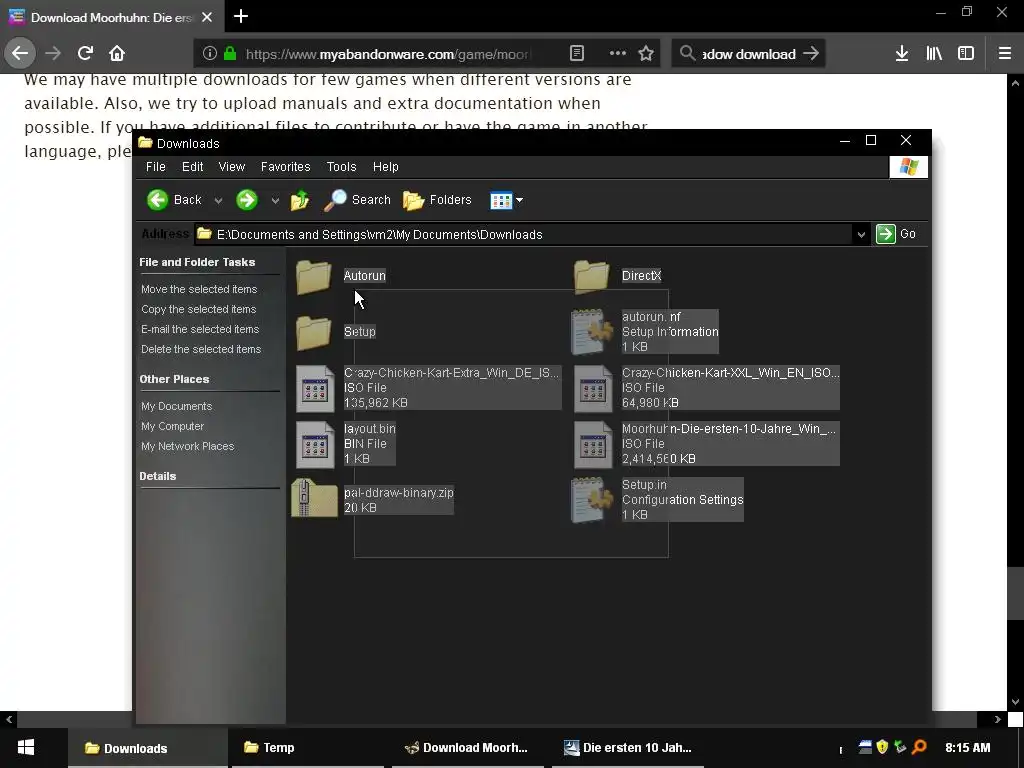
Task: Click the green Forward arrow in Explorer
Action: (247, 200)
